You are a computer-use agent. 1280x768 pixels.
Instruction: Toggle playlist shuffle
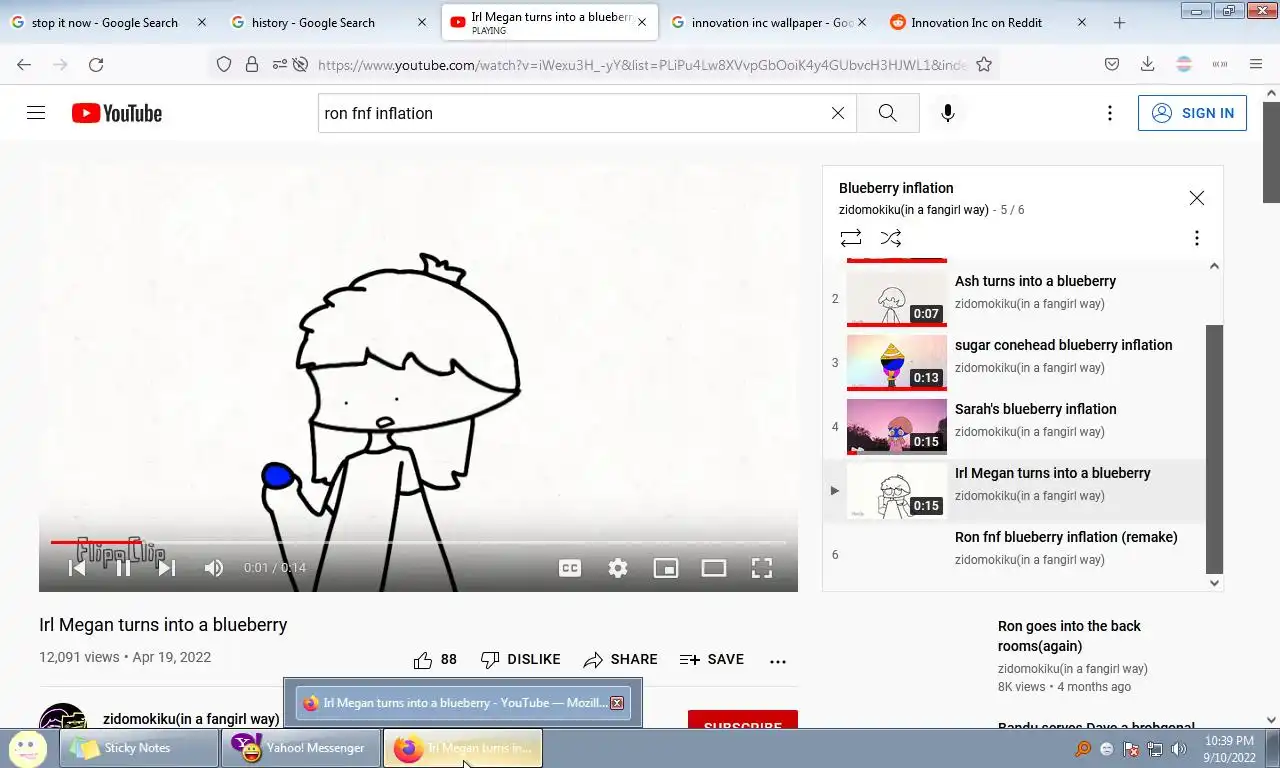tap(891, 238)
